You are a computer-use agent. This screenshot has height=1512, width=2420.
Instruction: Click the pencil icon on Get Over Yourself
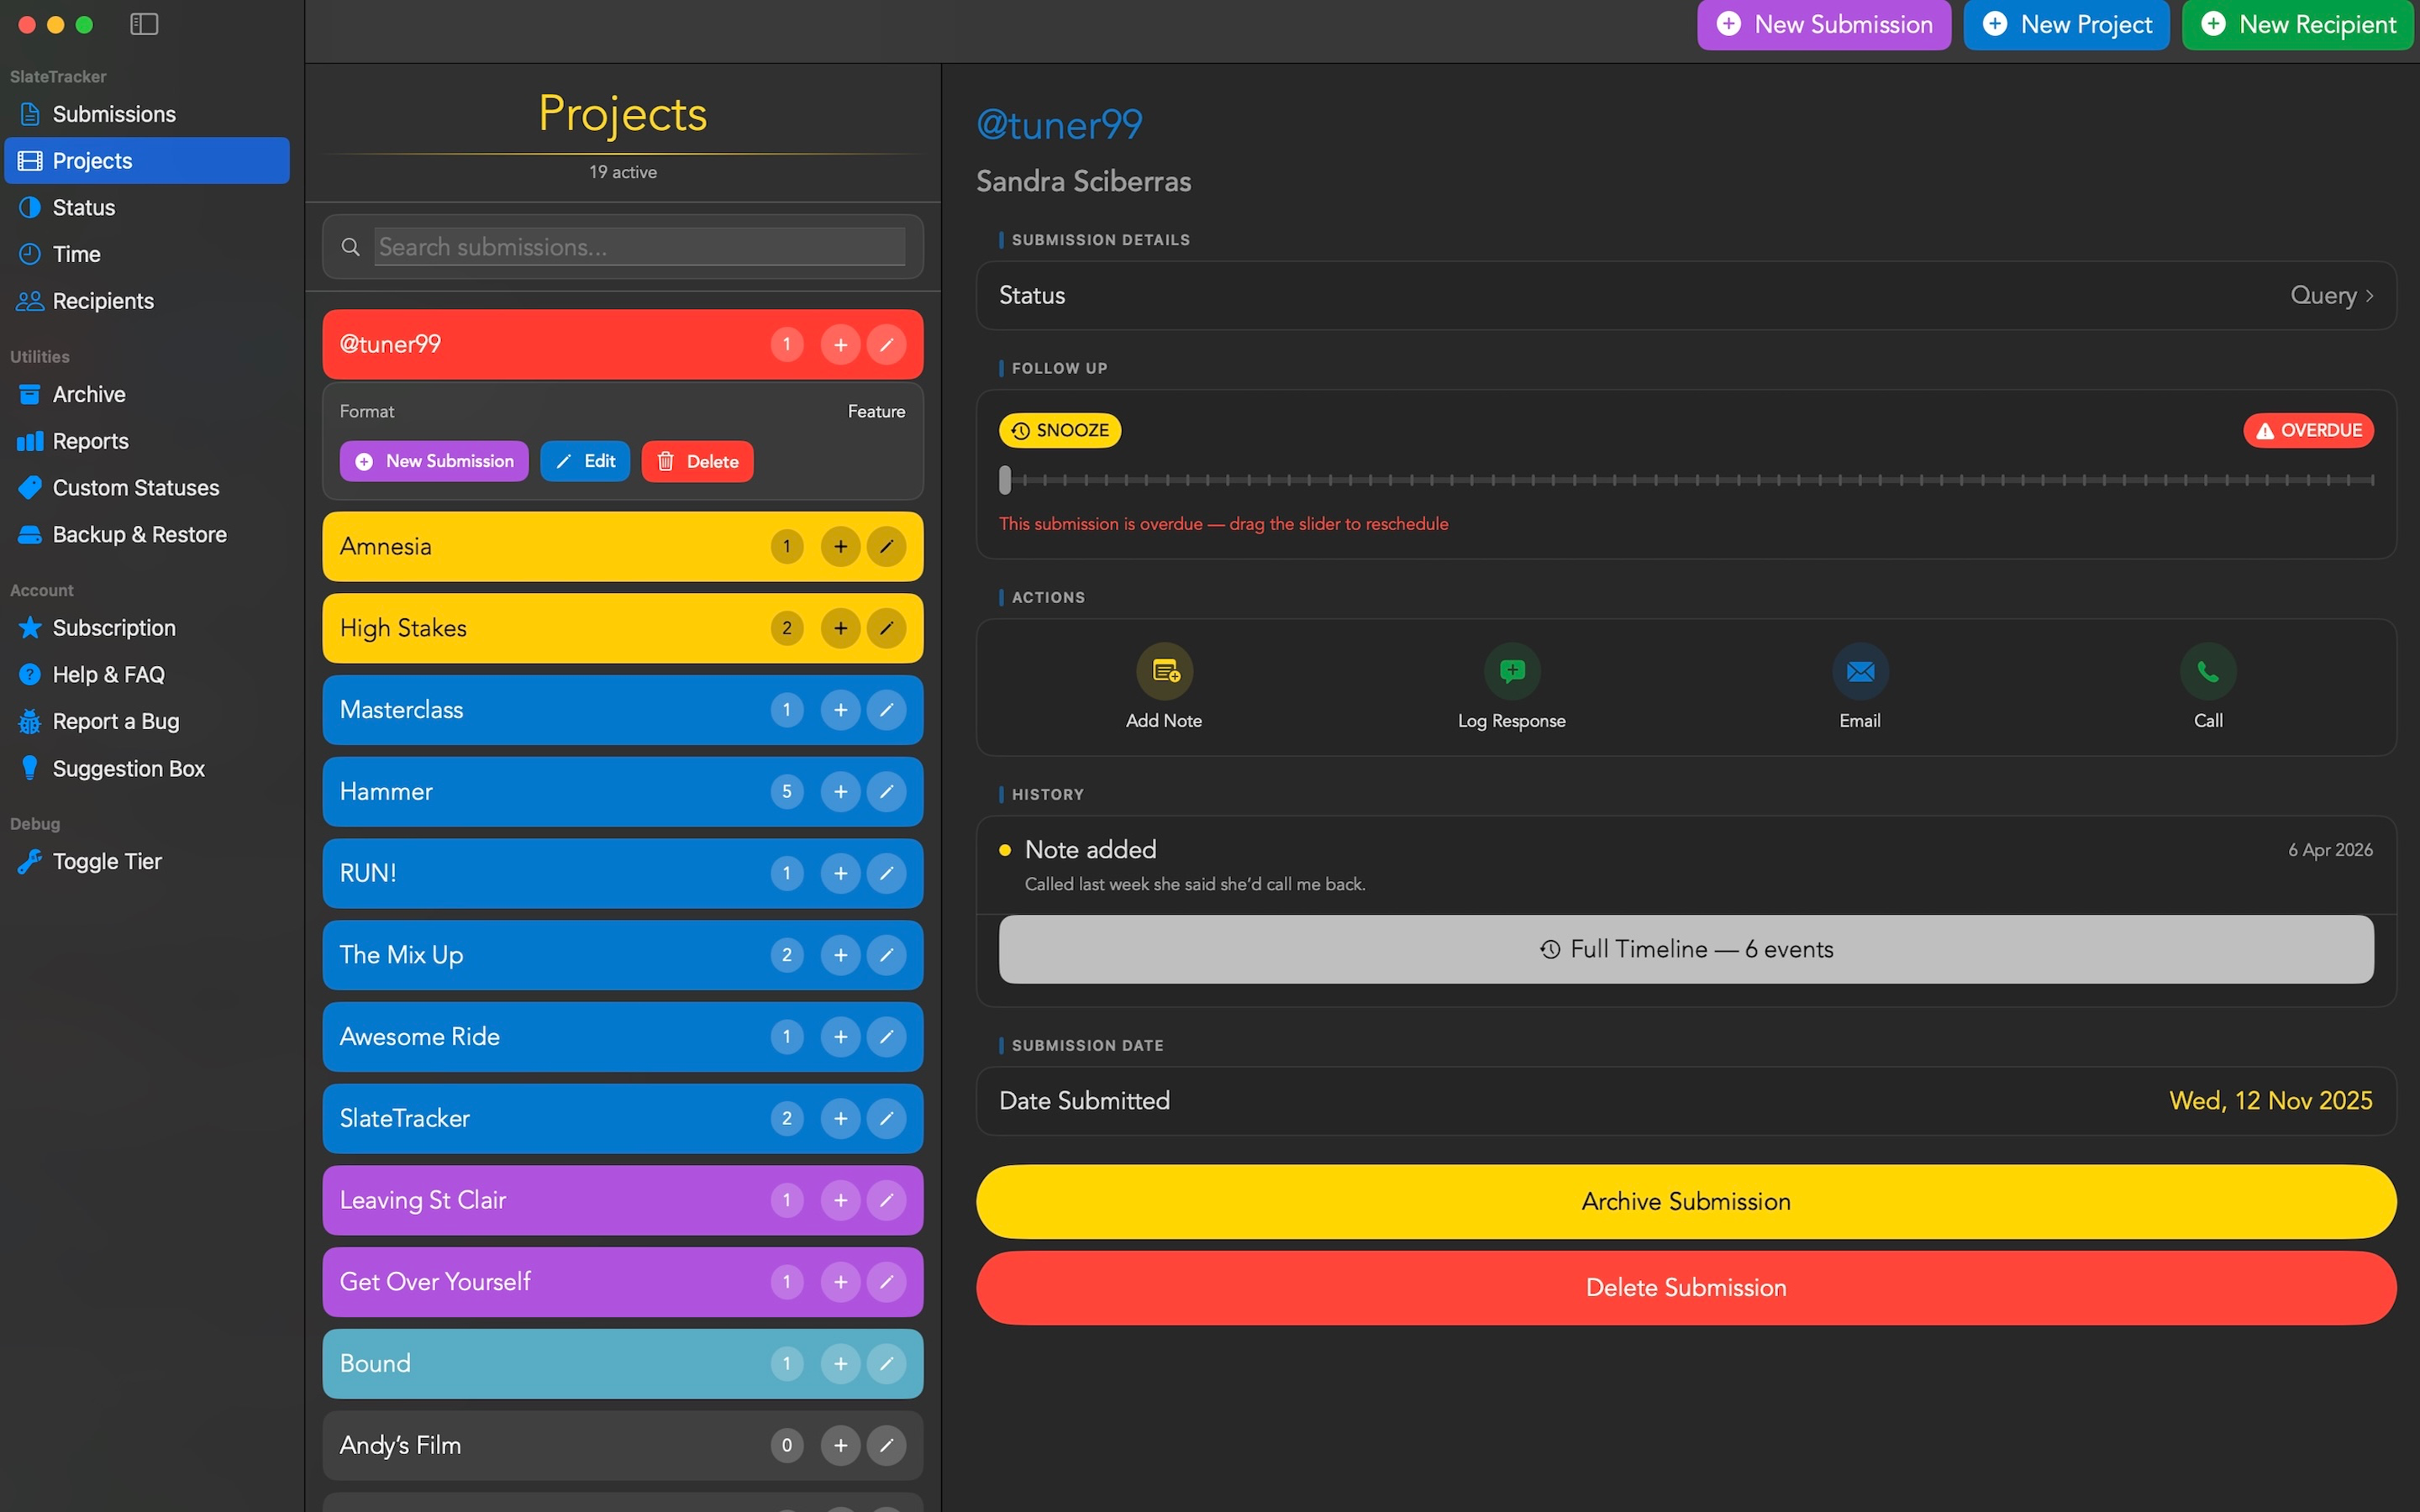tap(886, 1282)
